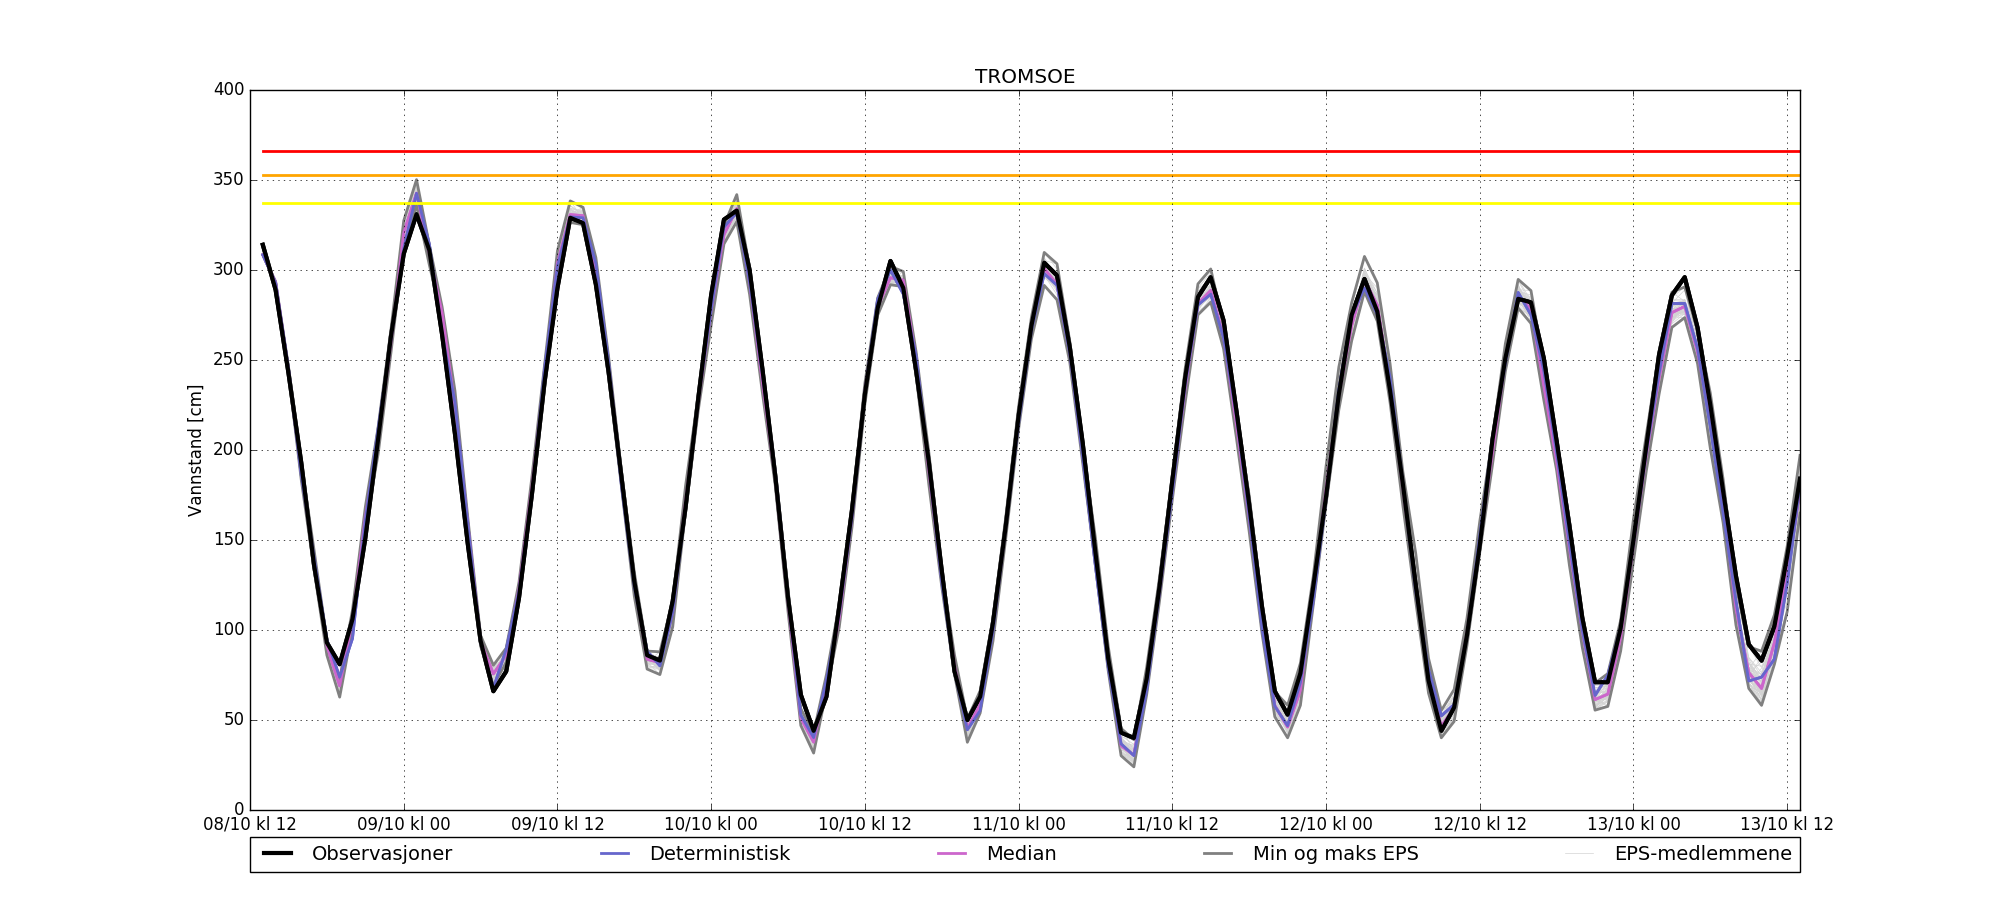Click the 400 y-axis tick label
The width and height of the screenshot is (2000, 900).
[229, 90]
